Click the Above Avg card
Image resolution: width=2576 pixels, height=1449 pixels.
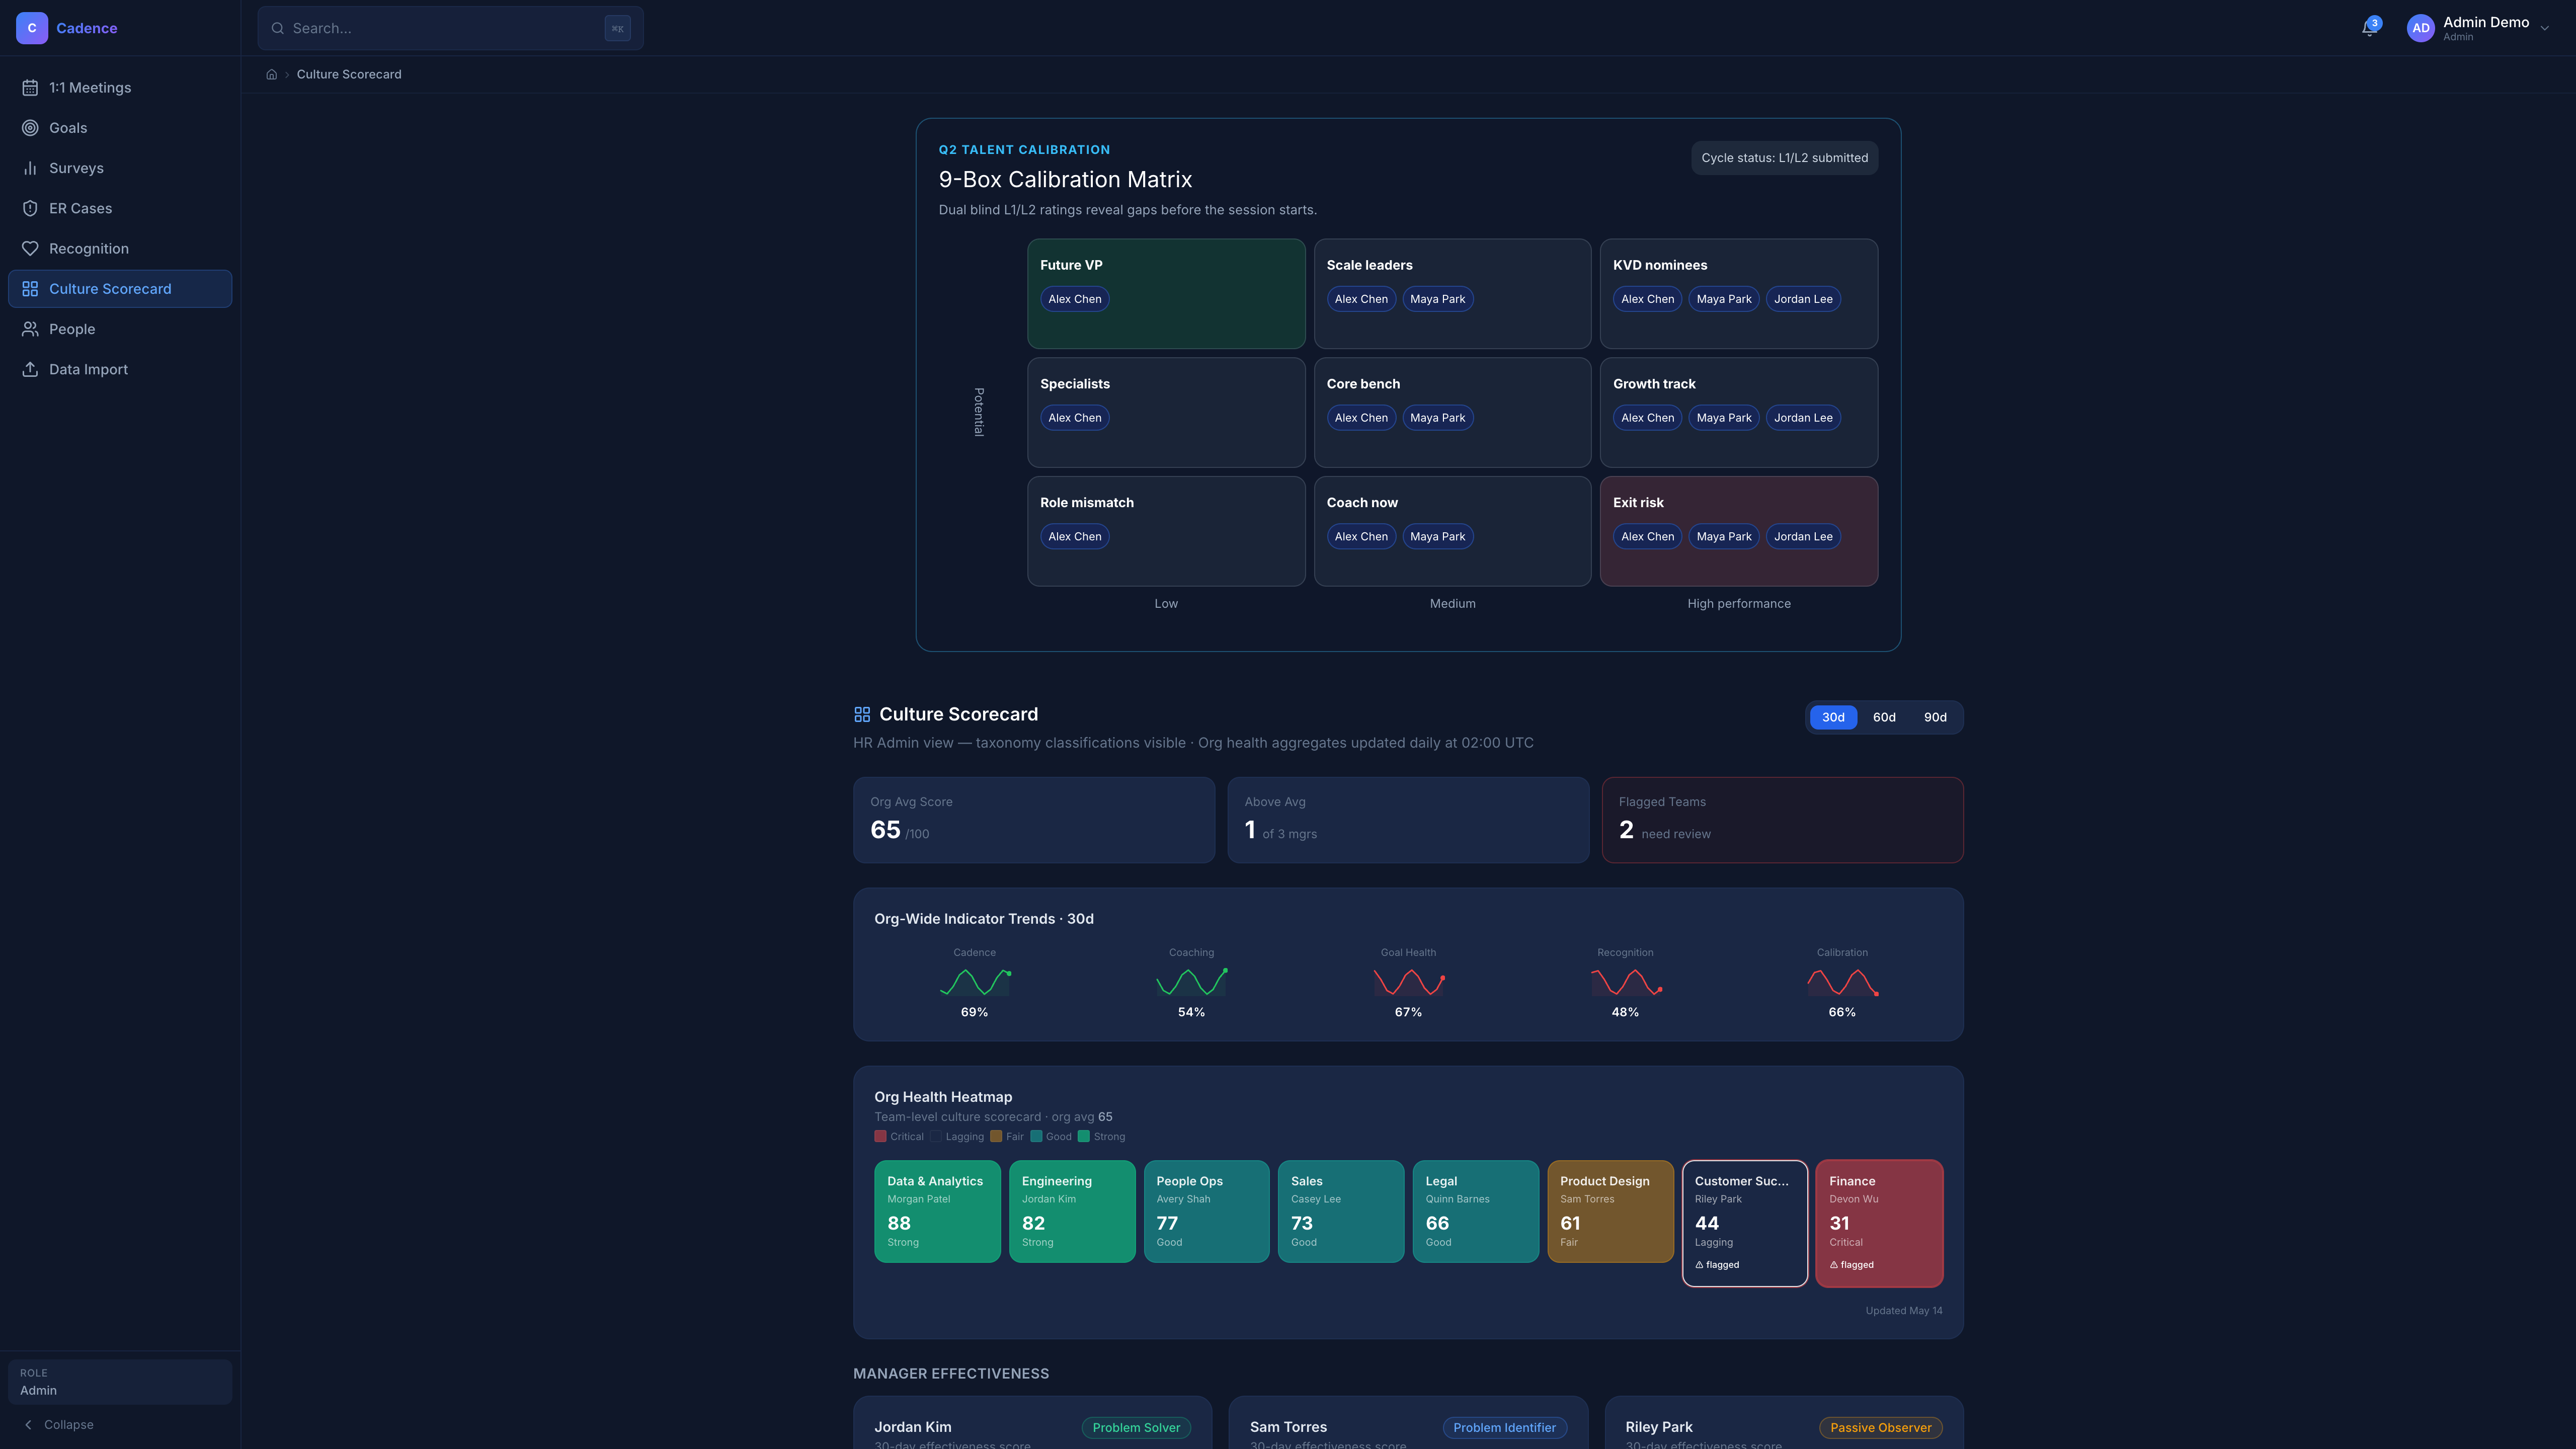(x=1408, y=820)
